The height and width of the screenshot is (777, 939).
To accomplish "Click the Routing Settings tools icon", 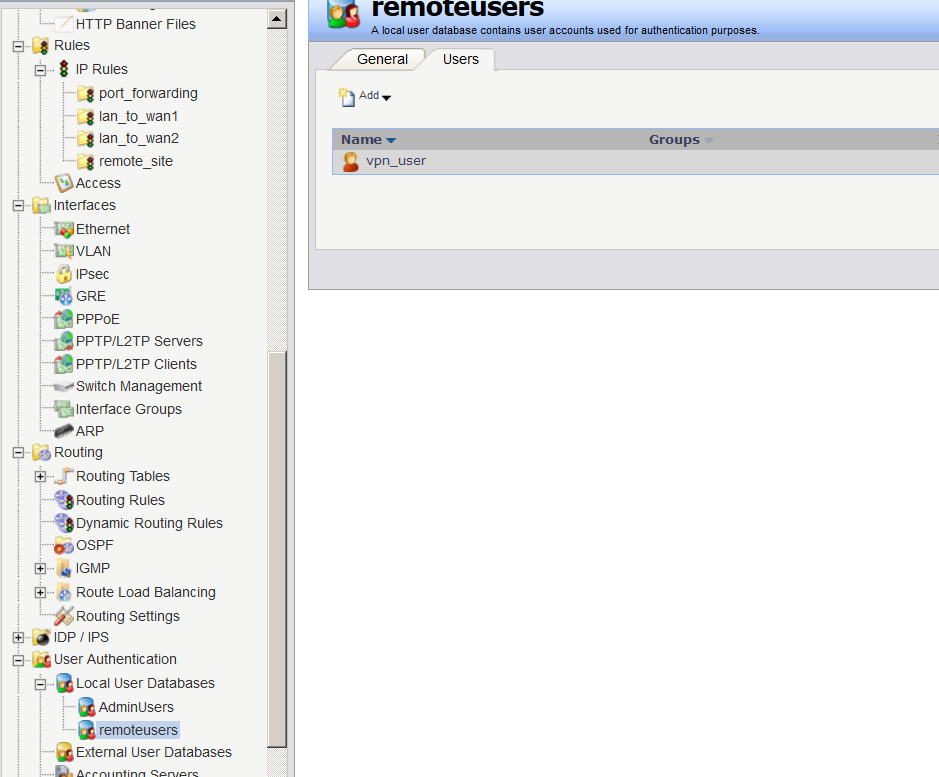I will point(63,616).
